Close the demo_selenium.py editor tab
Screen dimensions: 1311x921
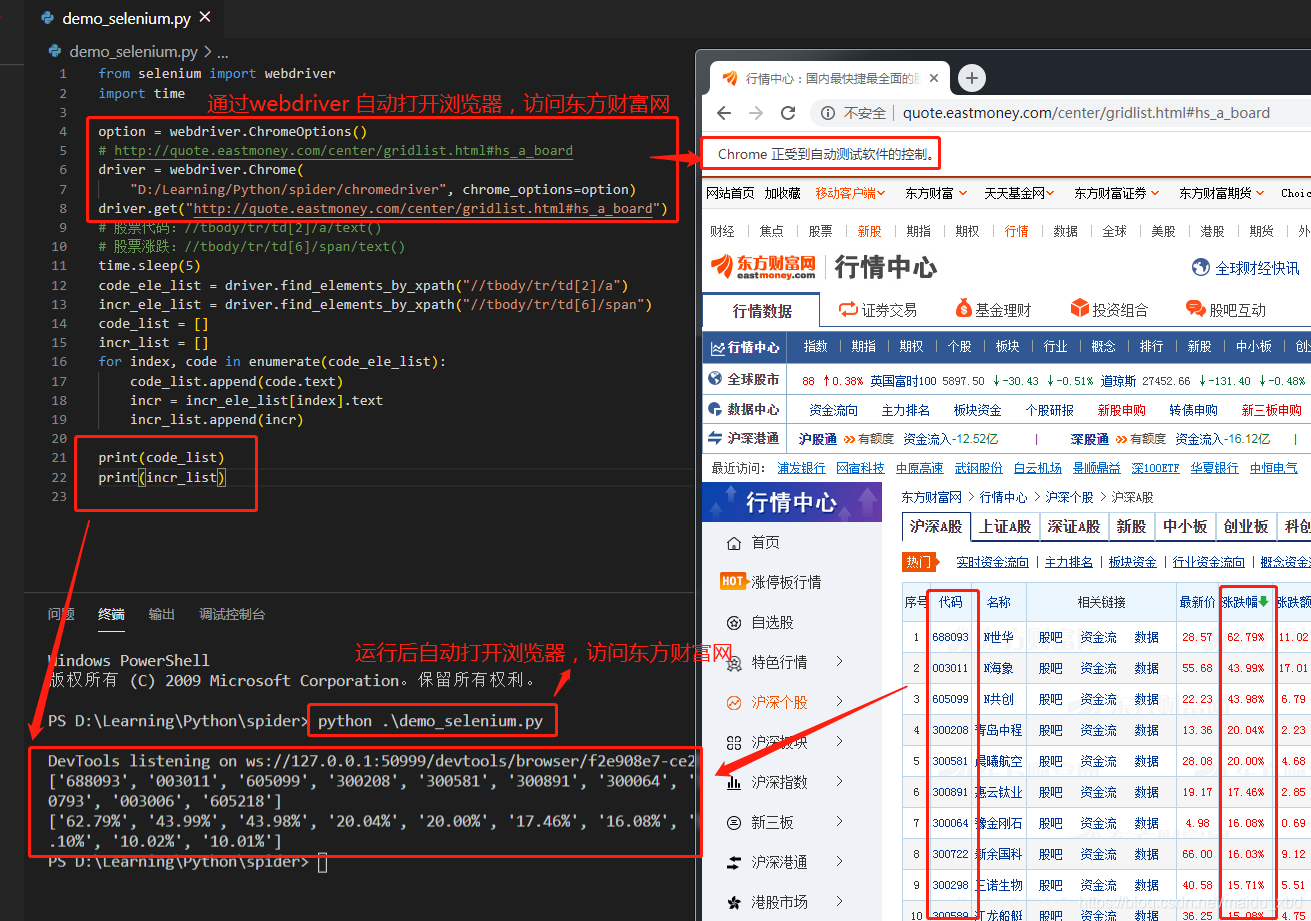coord(205,18)
